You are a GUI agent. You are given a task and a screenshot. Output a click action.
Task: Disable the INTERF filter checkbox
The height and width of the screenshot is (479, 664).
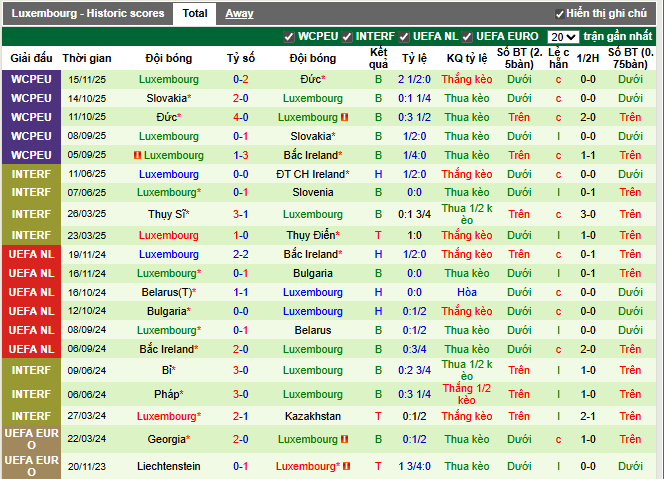[x=347, y=37]
